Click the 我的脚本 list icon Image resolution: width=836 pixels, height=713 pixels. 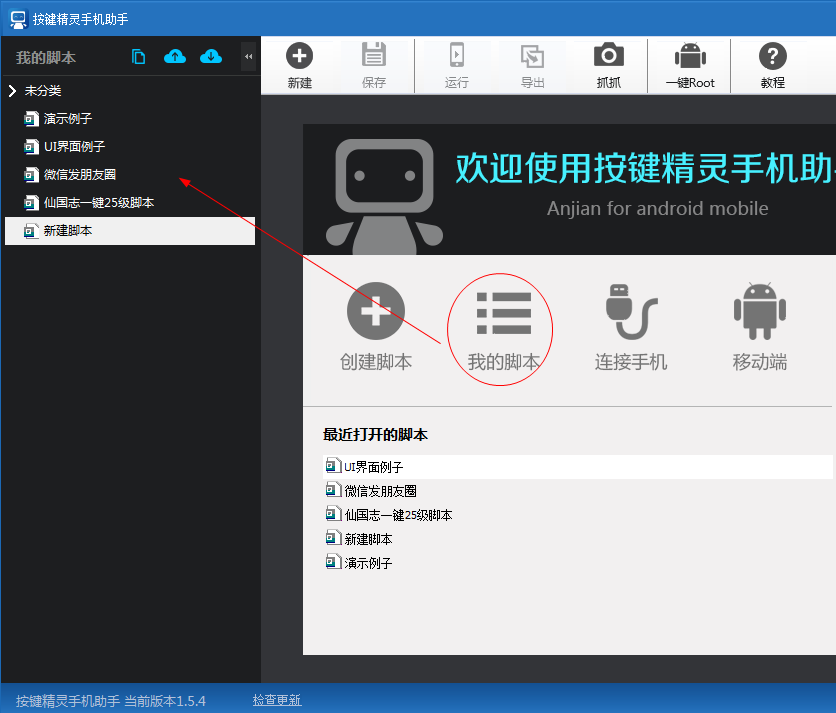click(504, 314)
